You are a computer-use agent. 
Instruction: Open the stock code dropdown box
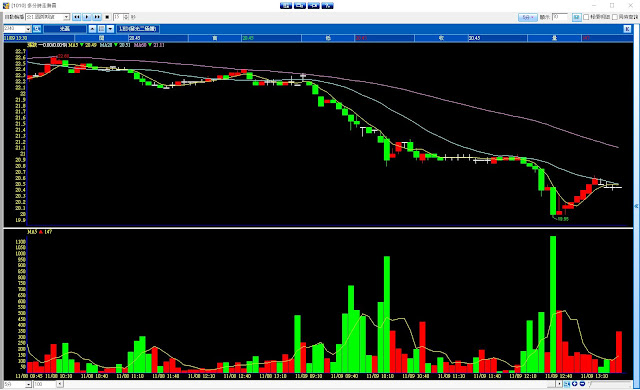point(17,29)
